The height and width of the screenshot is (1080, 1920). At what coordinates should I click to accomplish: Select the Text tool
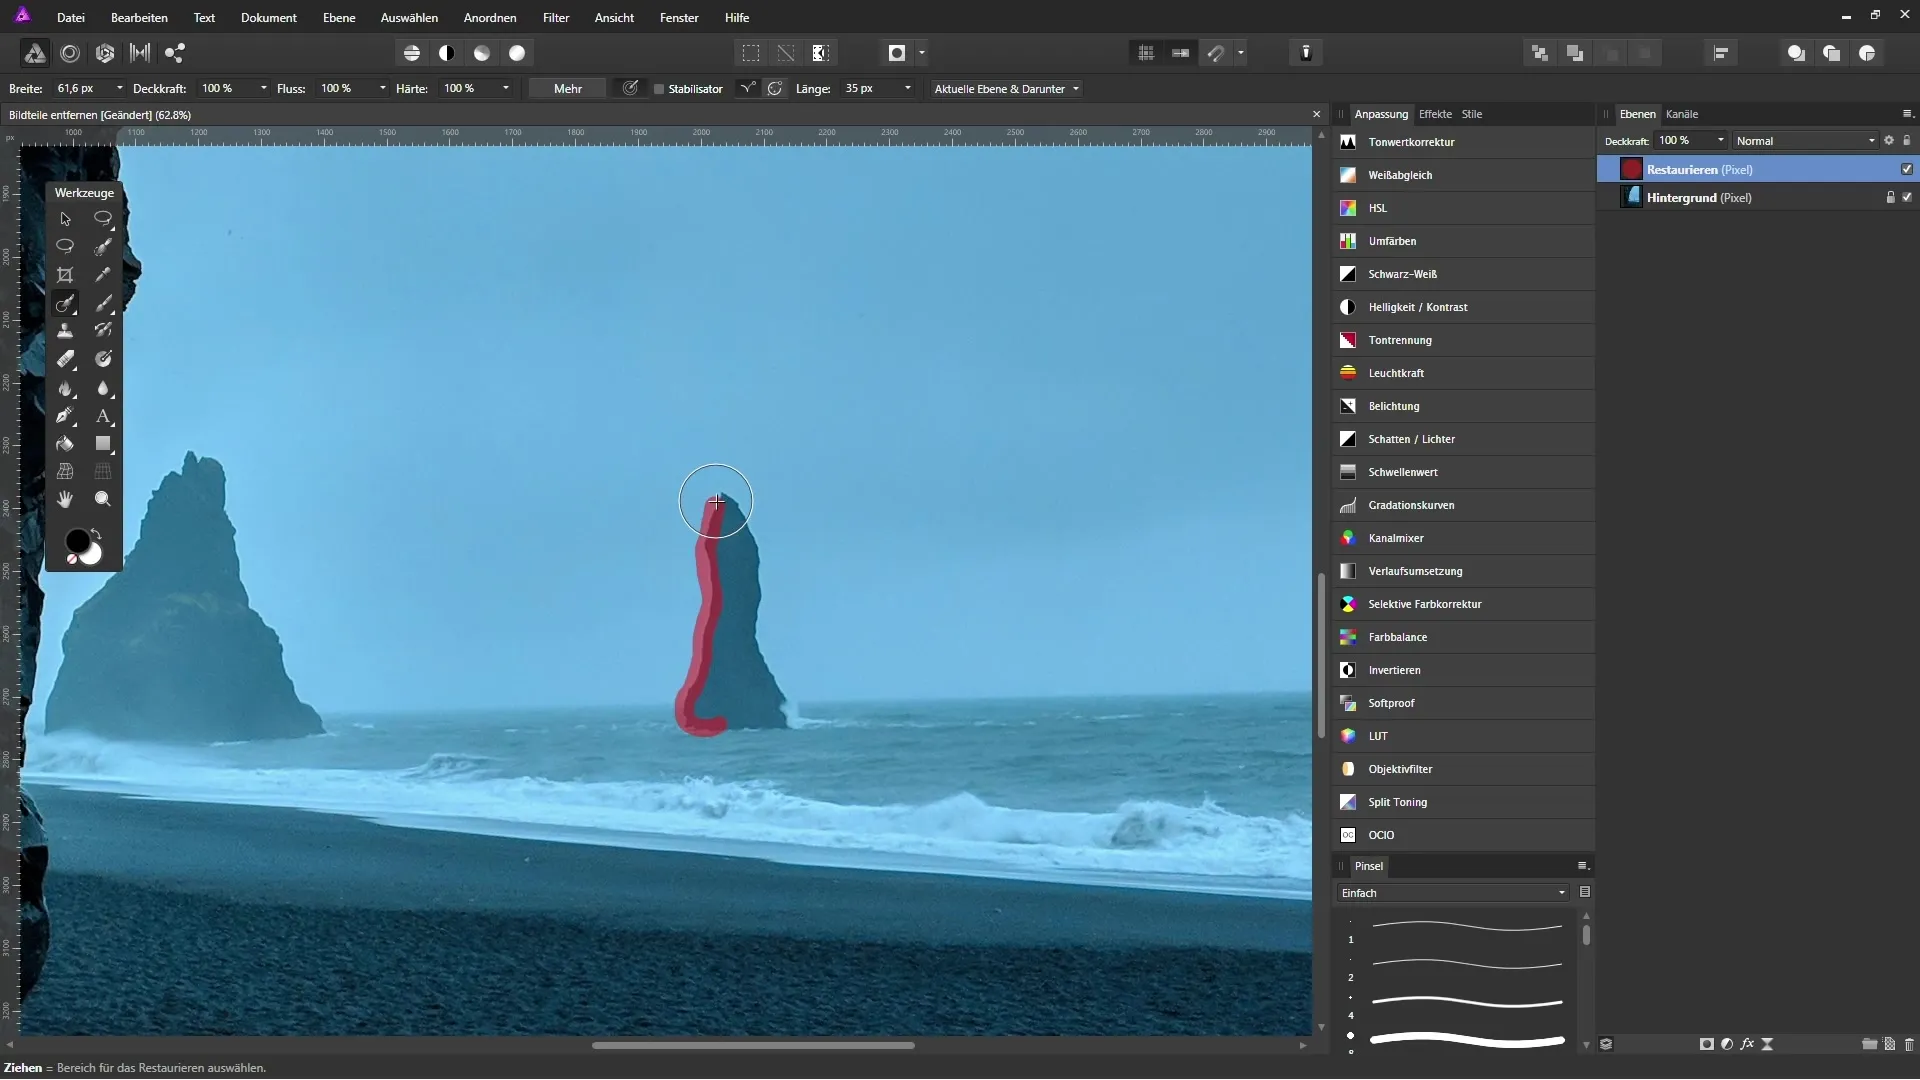103,415
